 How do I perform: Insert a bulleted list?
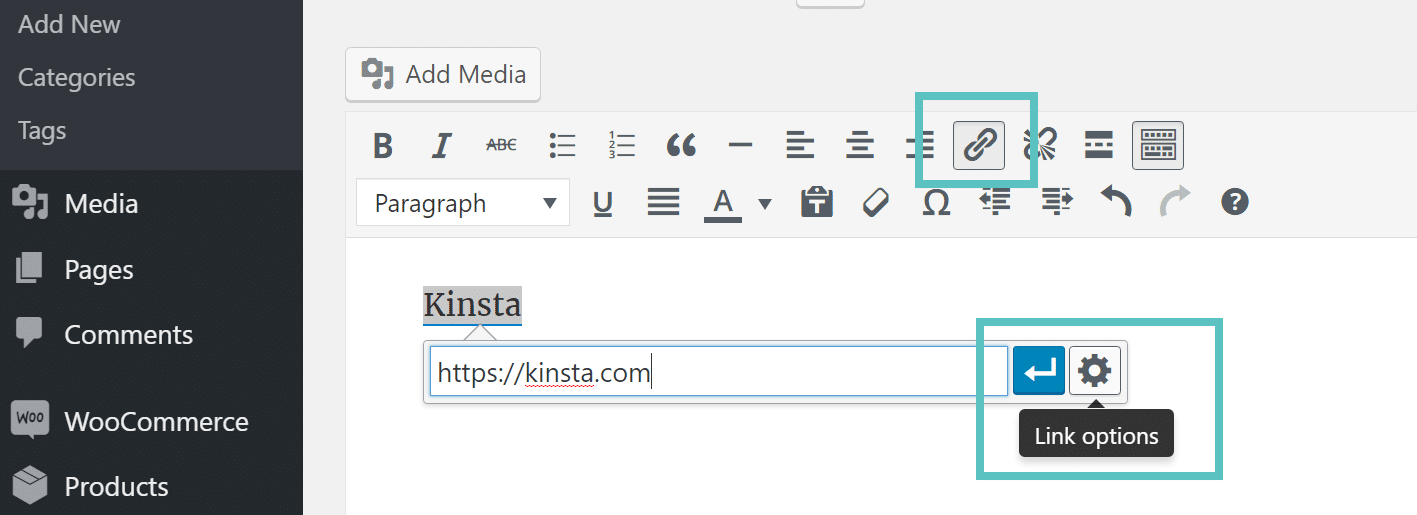click(562, 146)
